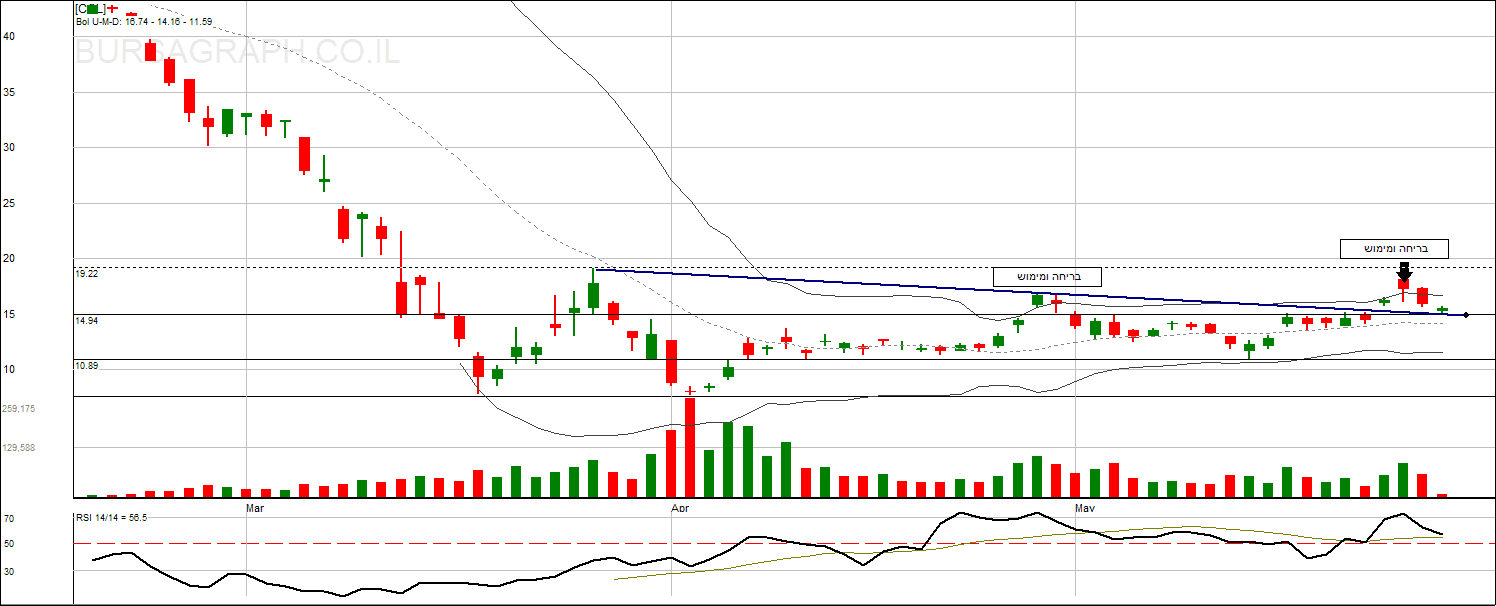Select the RSI 14/14 = 56.5 label
Viewport: 1496px width, 606px height.
[x=112, y=517]
